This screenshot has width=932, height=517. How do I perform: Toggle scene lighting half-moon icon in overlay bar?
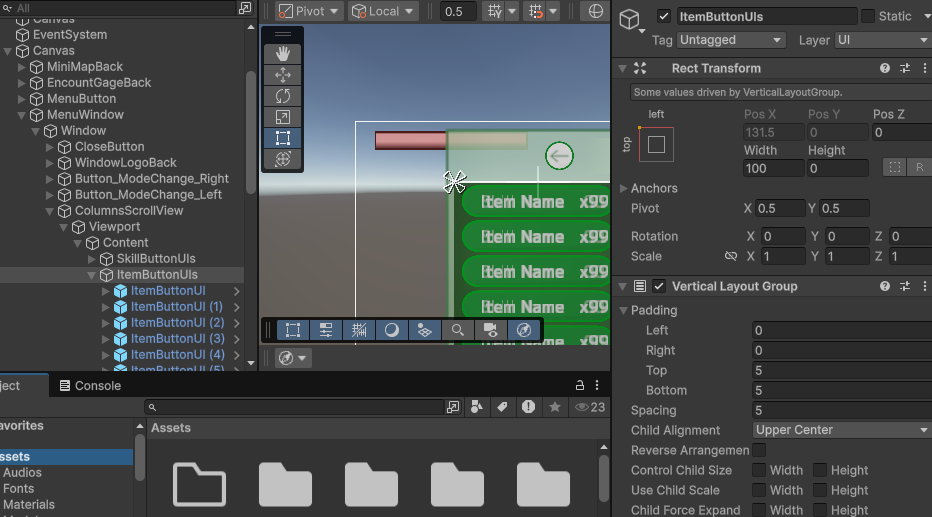(x=392, y=329)
